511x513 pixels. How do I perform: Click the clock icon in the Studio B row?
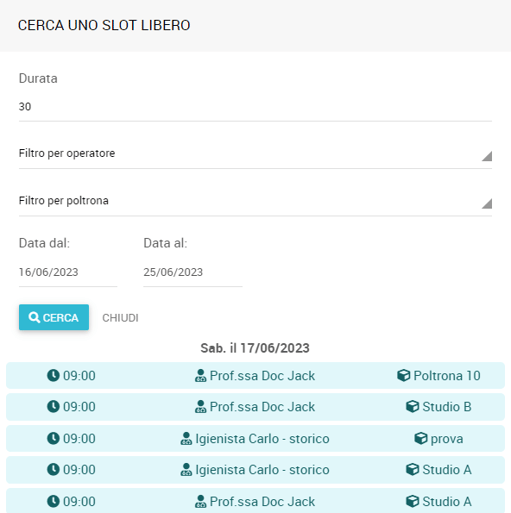(x=53, y=406)
